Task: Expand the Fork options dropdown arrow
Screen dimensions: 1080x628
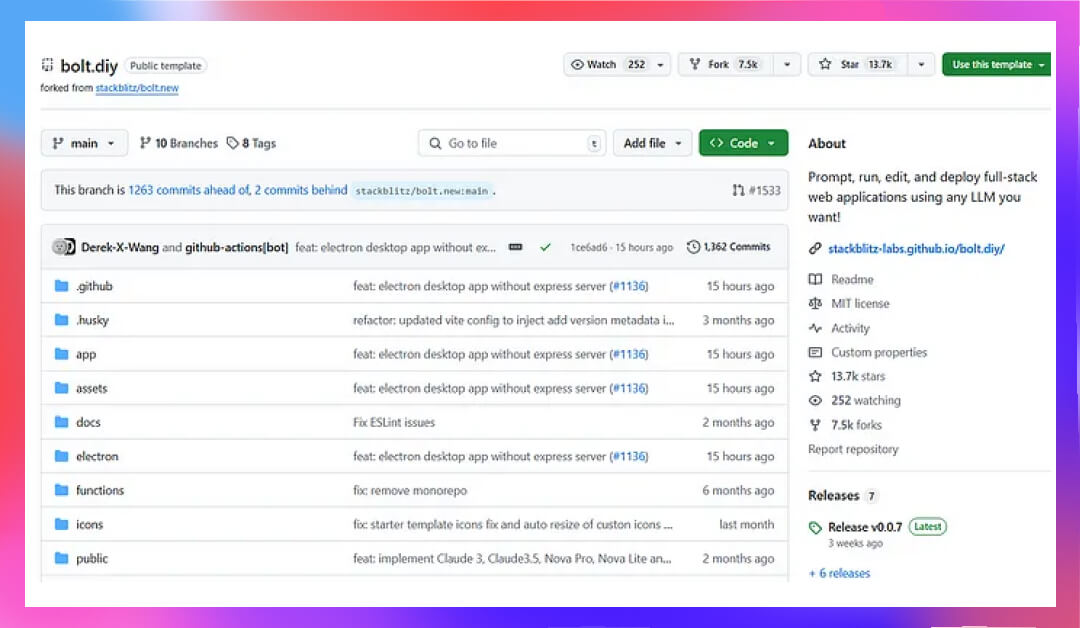Action: tap(787, 64)
